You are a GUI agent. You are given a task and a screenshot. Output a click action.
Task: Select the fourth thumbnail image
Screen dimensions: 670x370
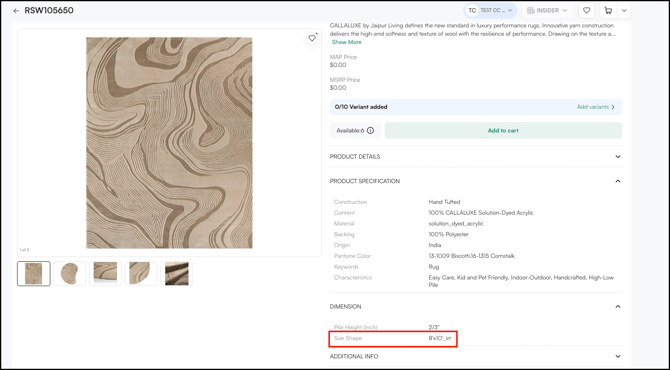141,273
